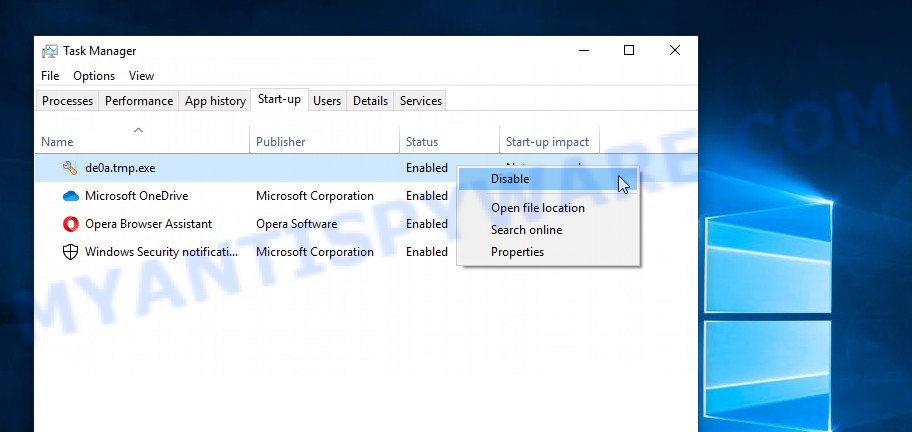
Task: Switch to the Users tab
Action: pos(327,101)
